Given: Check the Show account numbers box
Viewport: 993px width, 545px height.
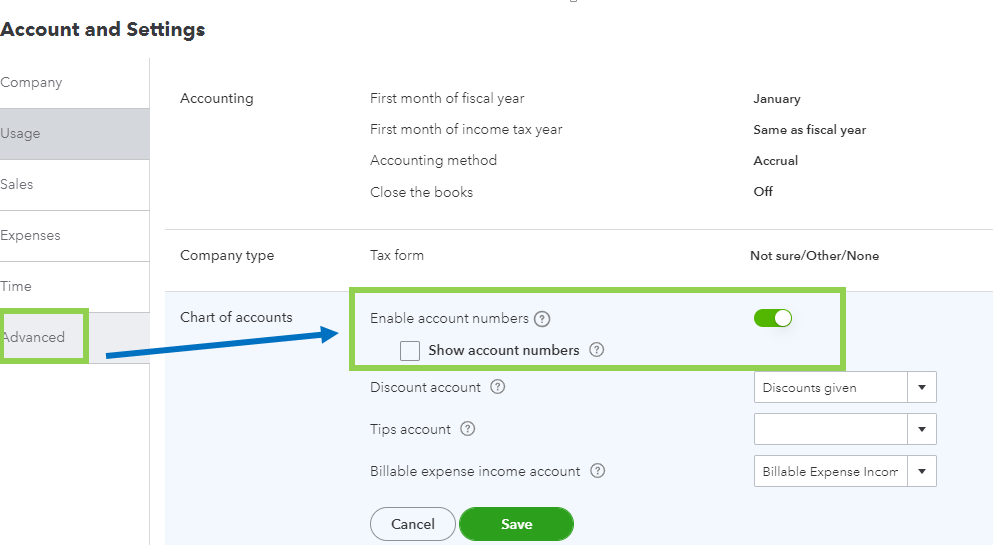Looking at the screenshot, I should (x=410, y=351).
